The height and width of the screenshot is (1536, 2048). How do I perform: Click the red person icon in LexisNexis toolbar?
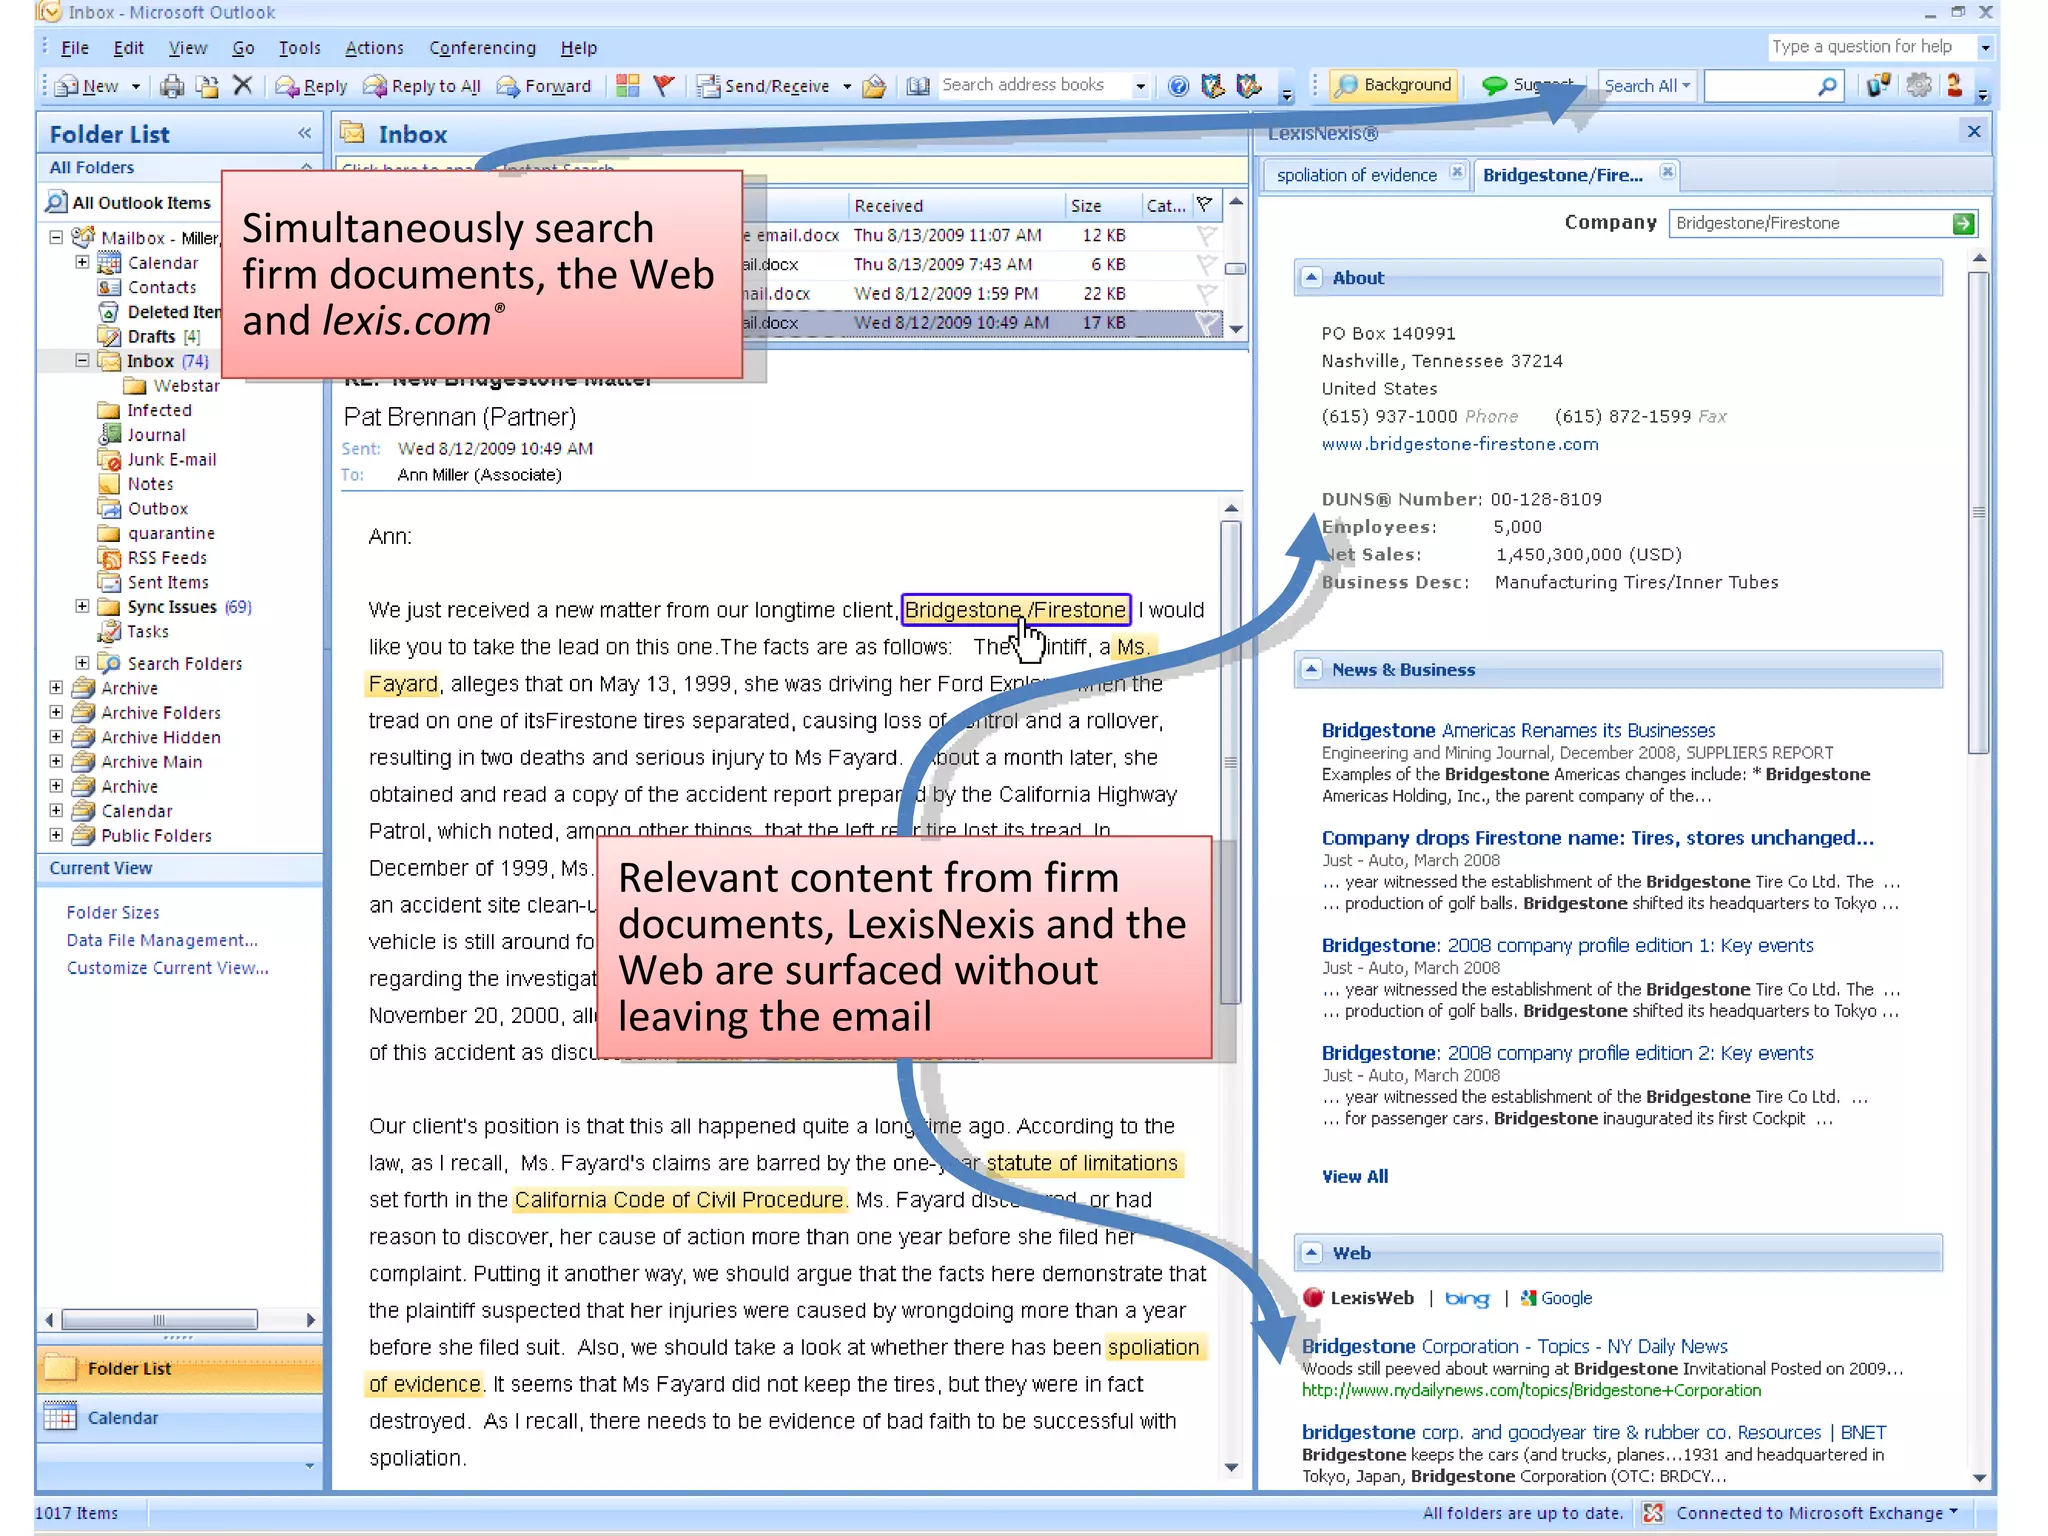[x=1954, y=85]
